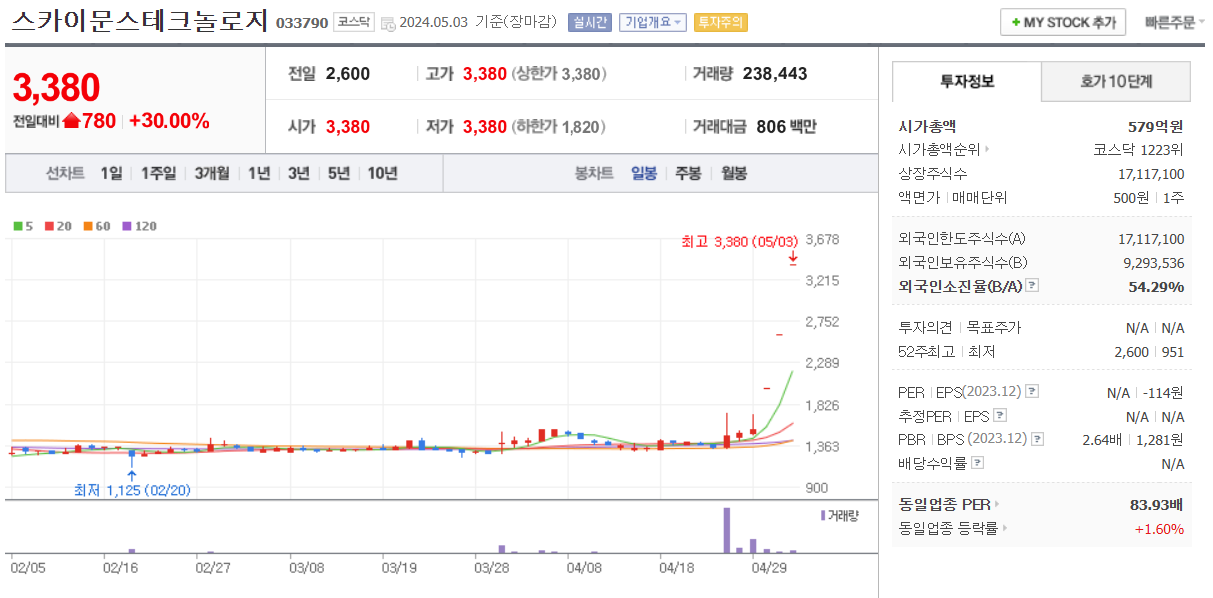Click the purple 거래량 legend marker

point(823,516)
